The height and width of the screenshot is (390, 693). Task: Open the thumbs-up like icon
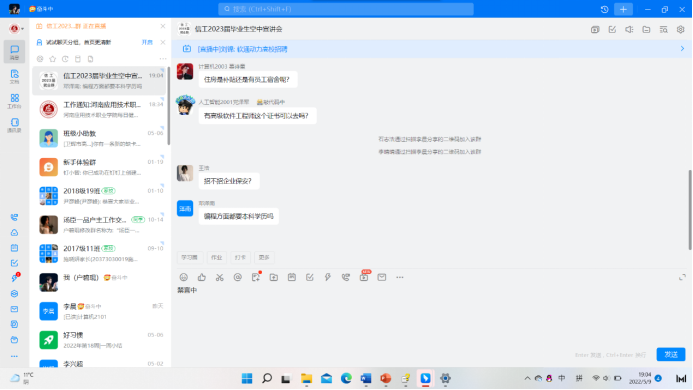[202, 277]
